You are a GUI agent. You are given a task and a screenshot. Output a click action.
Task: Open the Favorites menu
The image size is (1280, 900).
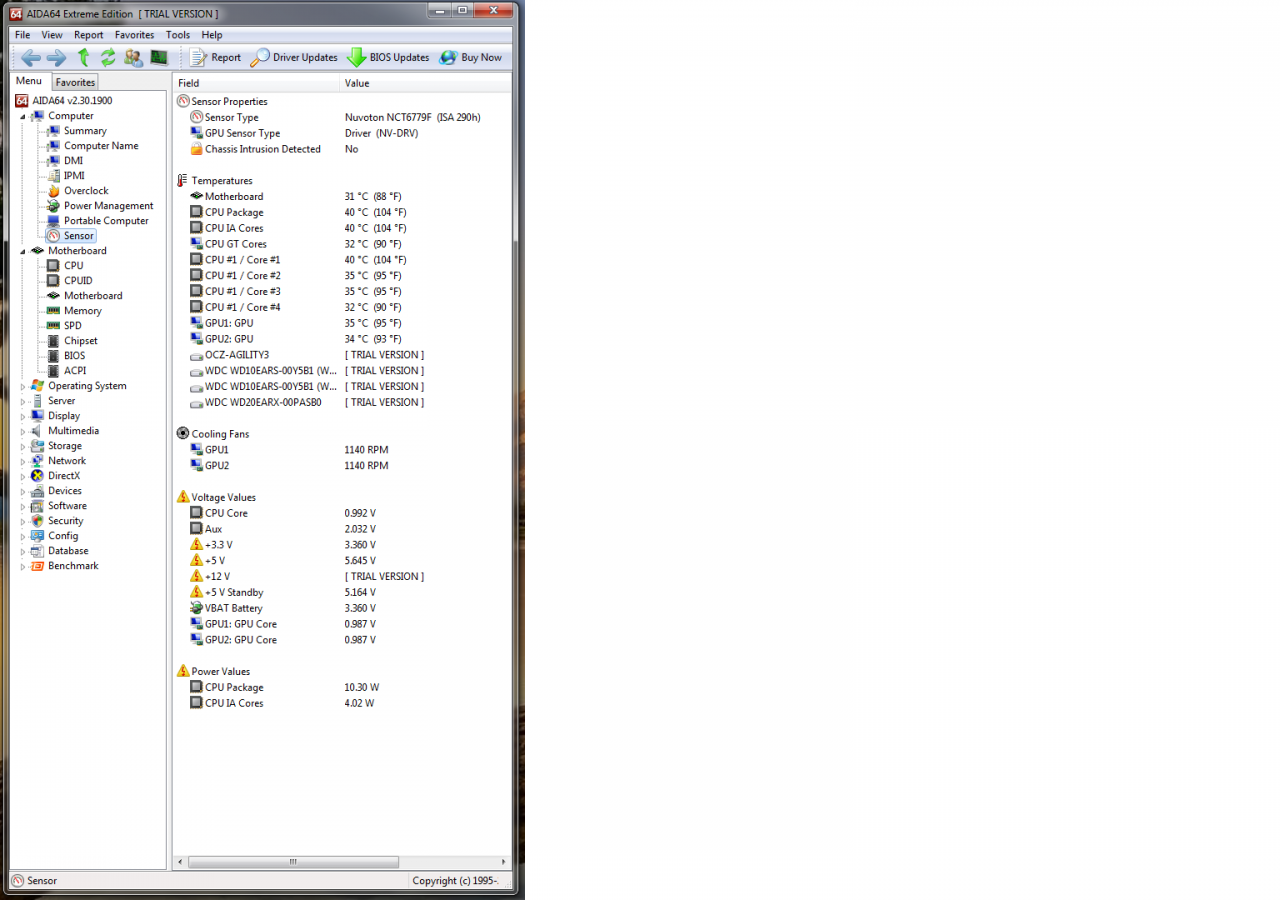point(134,35)
